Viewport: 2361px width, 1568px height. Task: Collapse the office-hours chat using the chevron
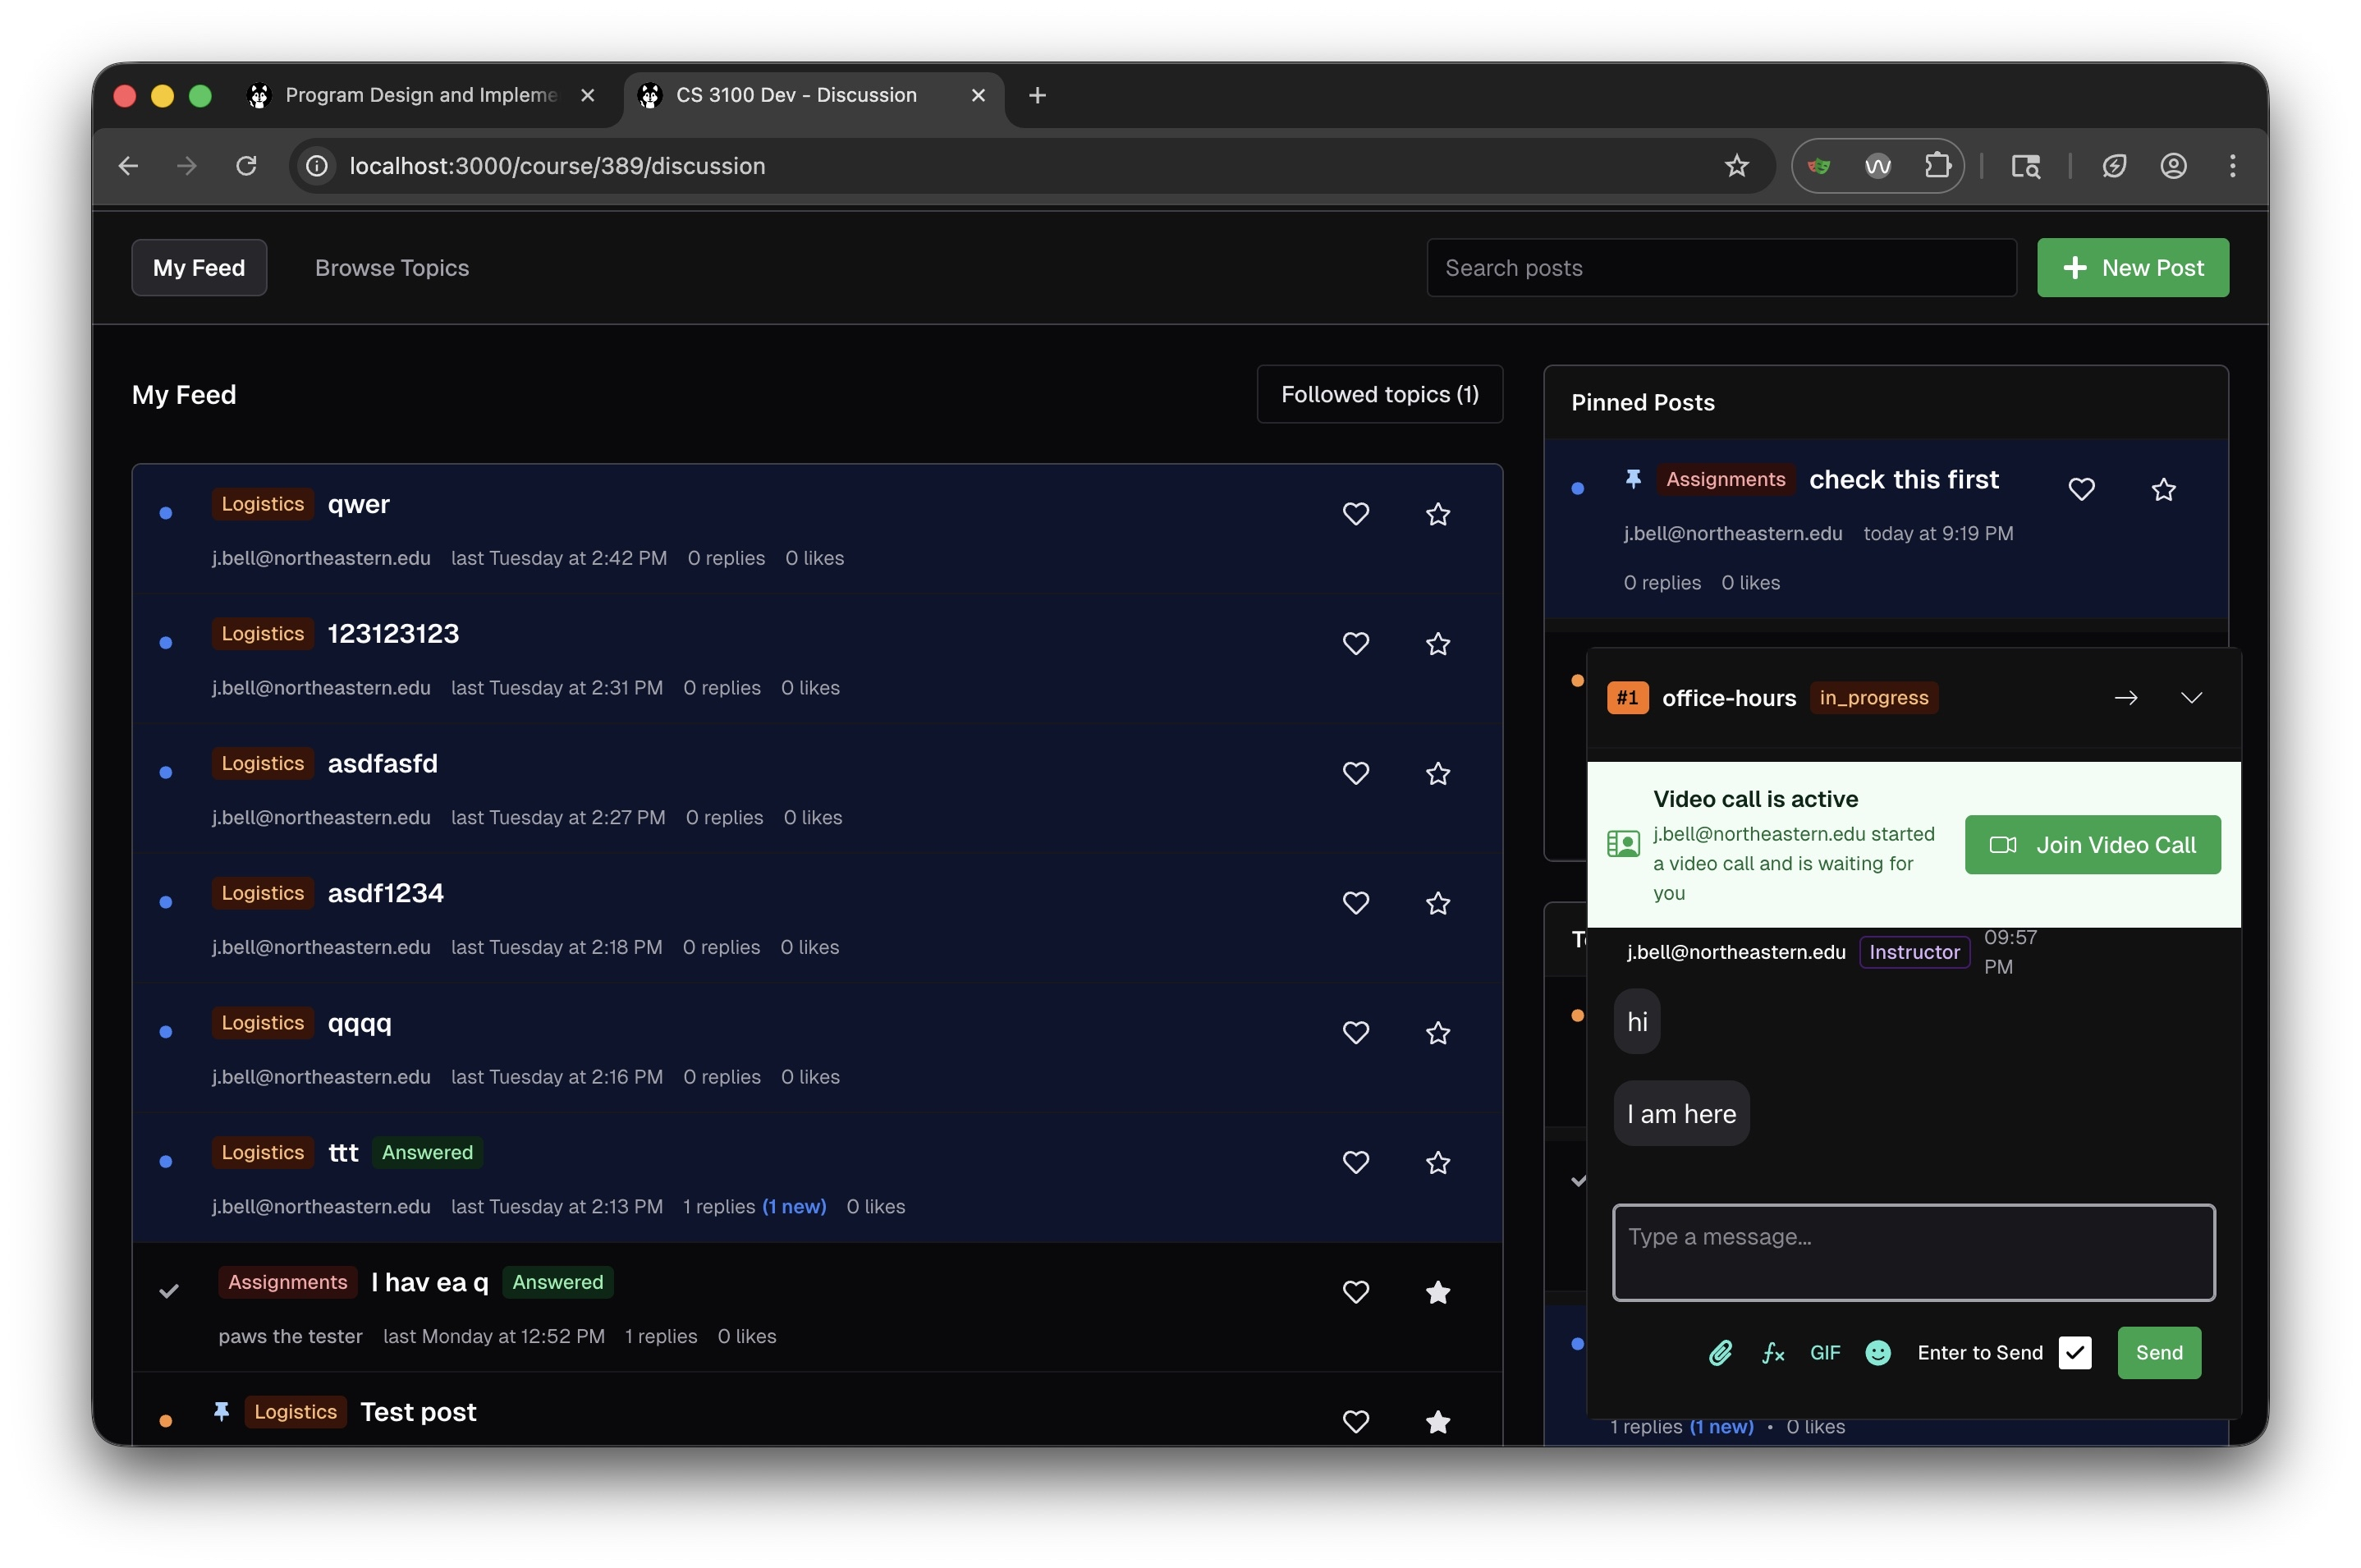tap(2191, 697)
